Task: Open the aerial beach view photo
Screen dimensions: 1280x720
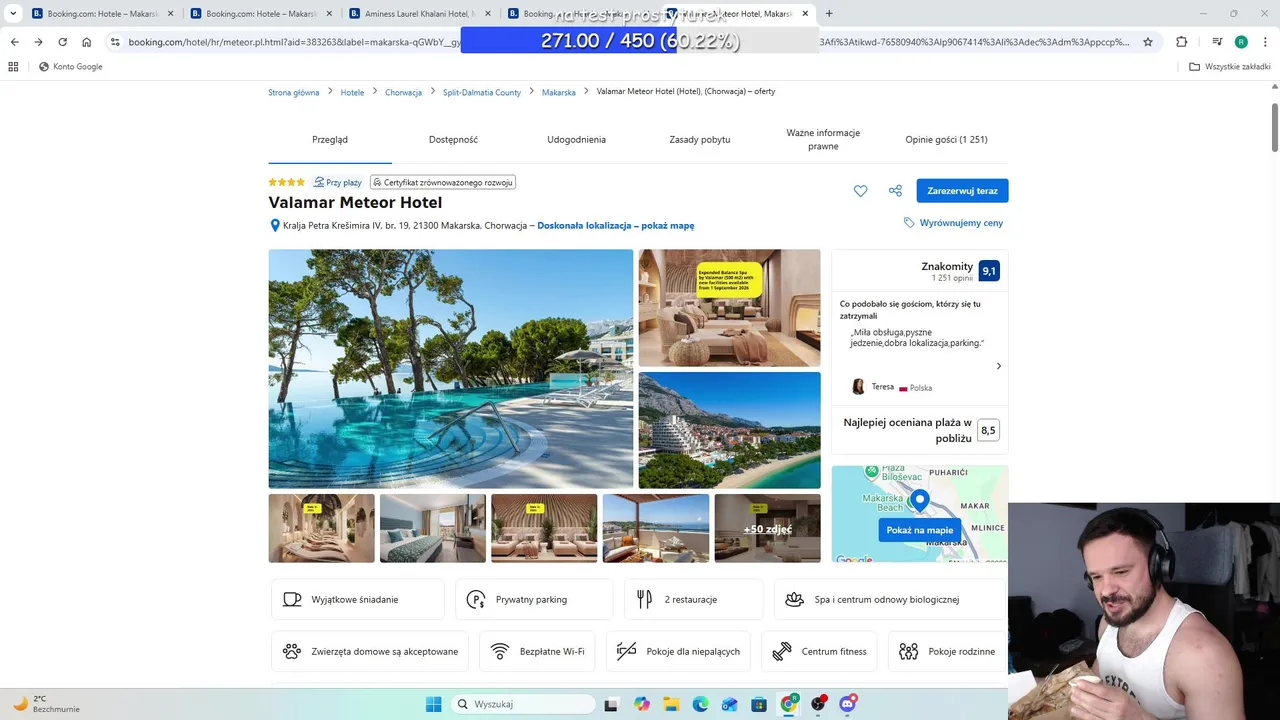Action: [x=730, y=430]
